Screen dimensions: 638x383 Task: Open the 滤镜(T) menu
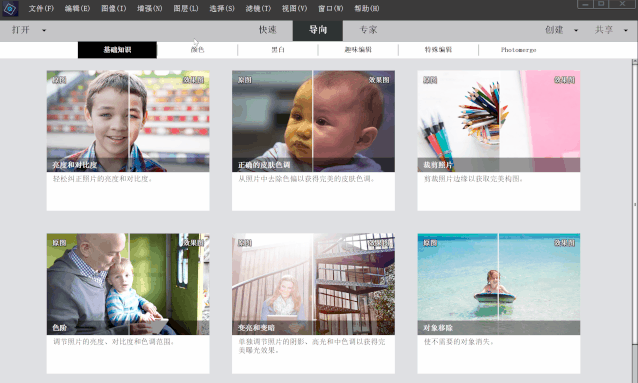coord(258,8)
